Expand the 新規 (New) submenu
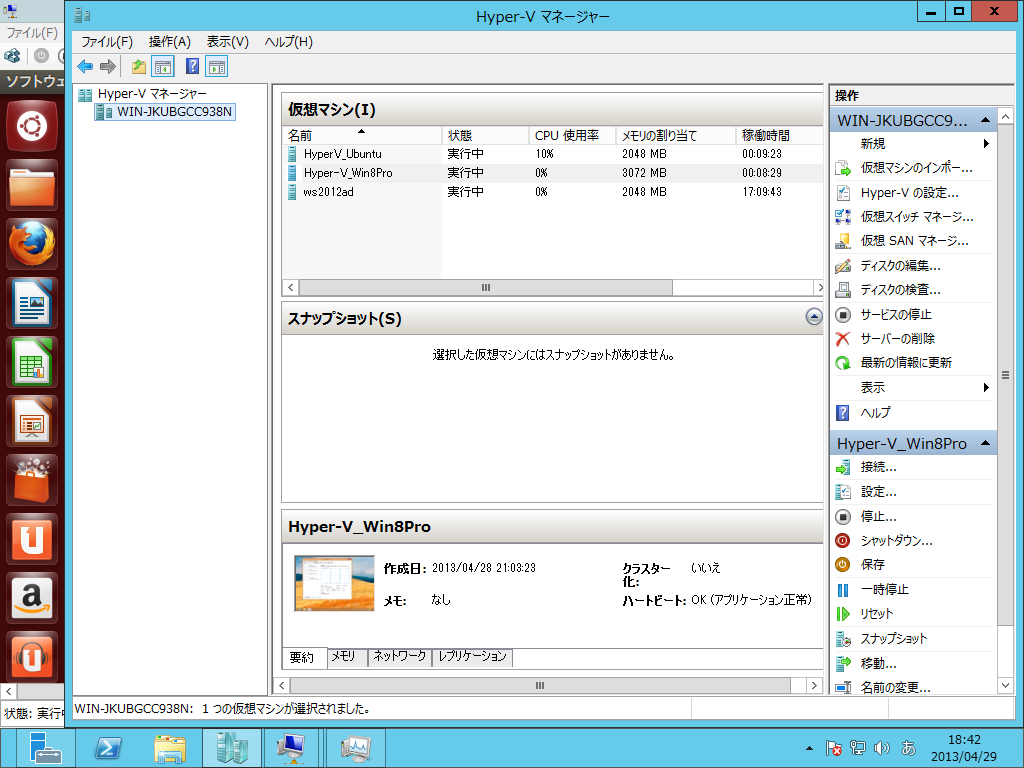This screenshot has height=768, width=1024. [x=985, y=143]
